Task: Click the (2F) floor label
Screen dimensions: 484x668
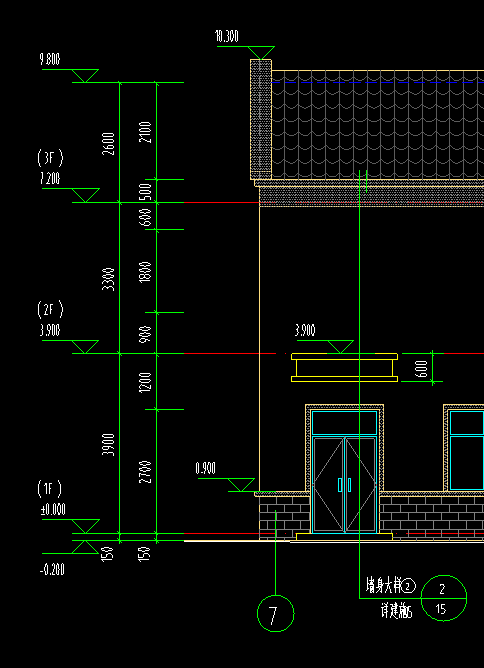Action: tap(50, 309)
